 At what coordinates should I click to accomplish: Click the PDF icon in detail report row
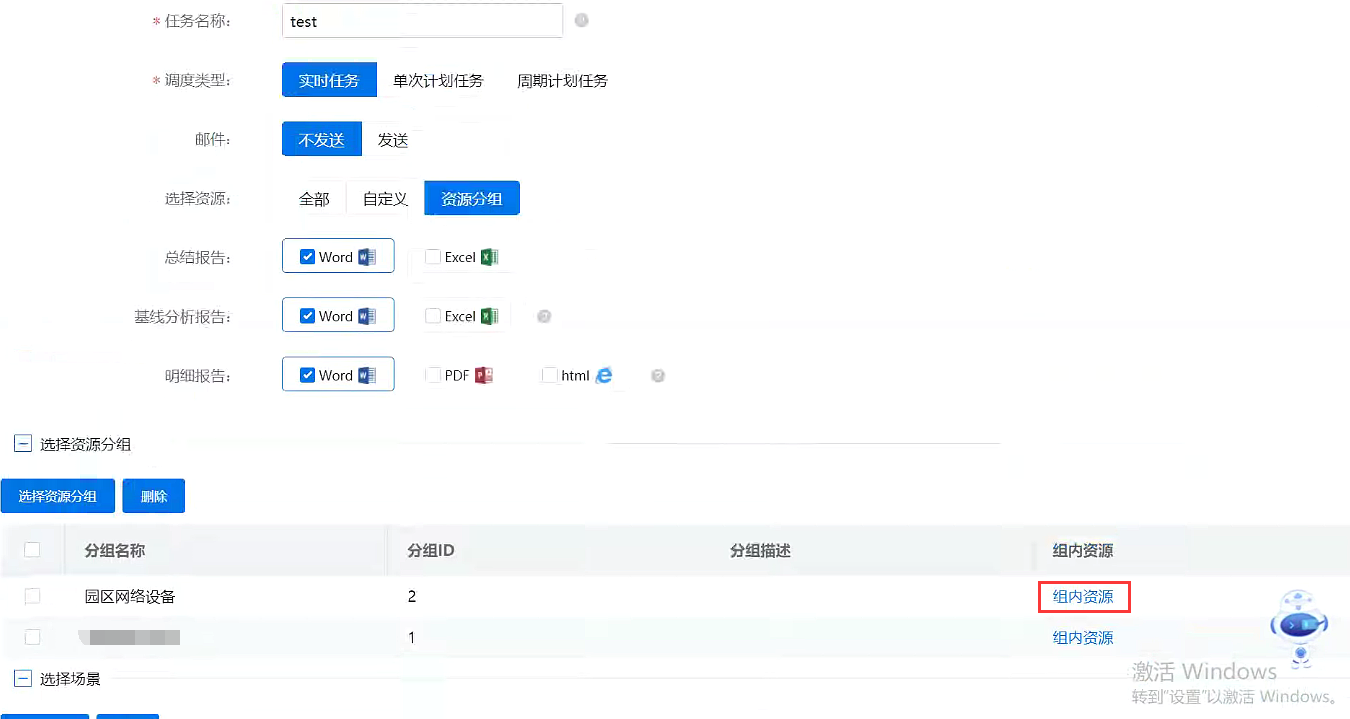click(484, 375)
